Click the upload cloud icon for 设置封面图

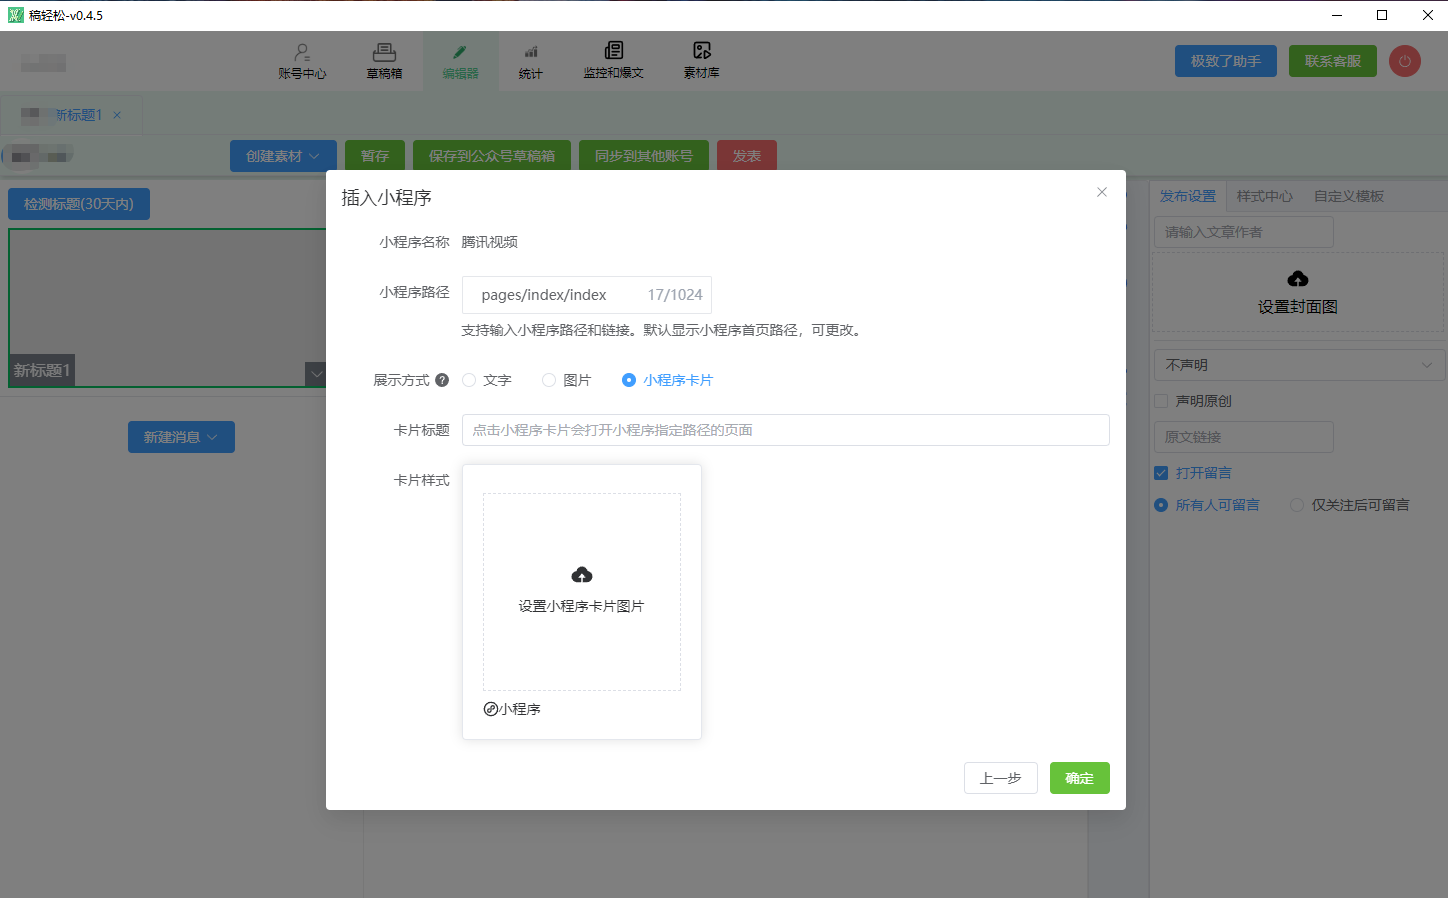click(x=1298, y=279)
